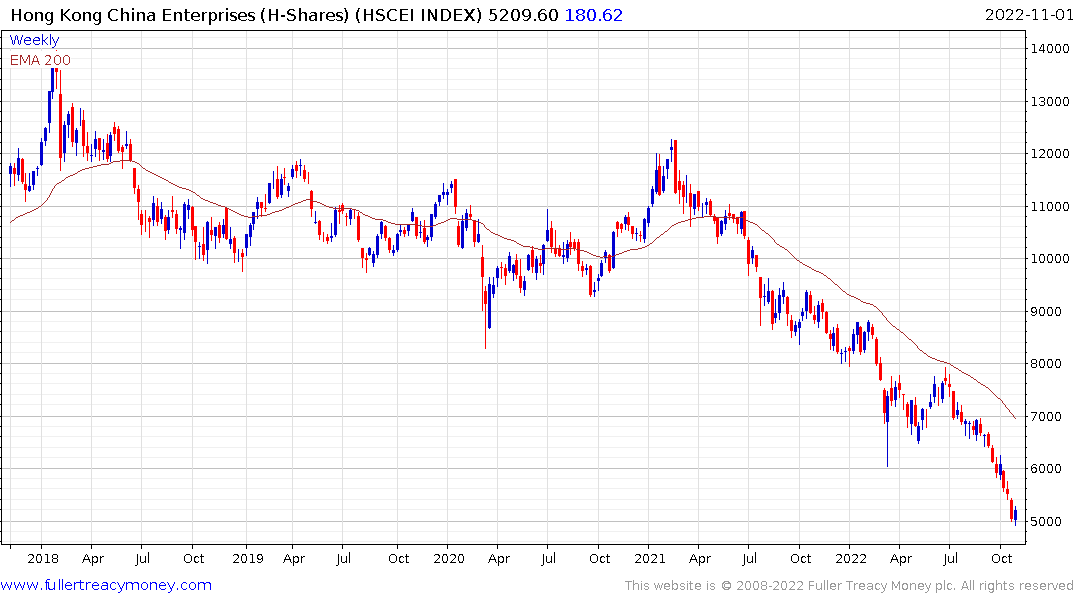Open the www.fullertreacymoney.com link
This screenshot has height=600, width=1075.
pyautogui.click(x=106, y=585)
